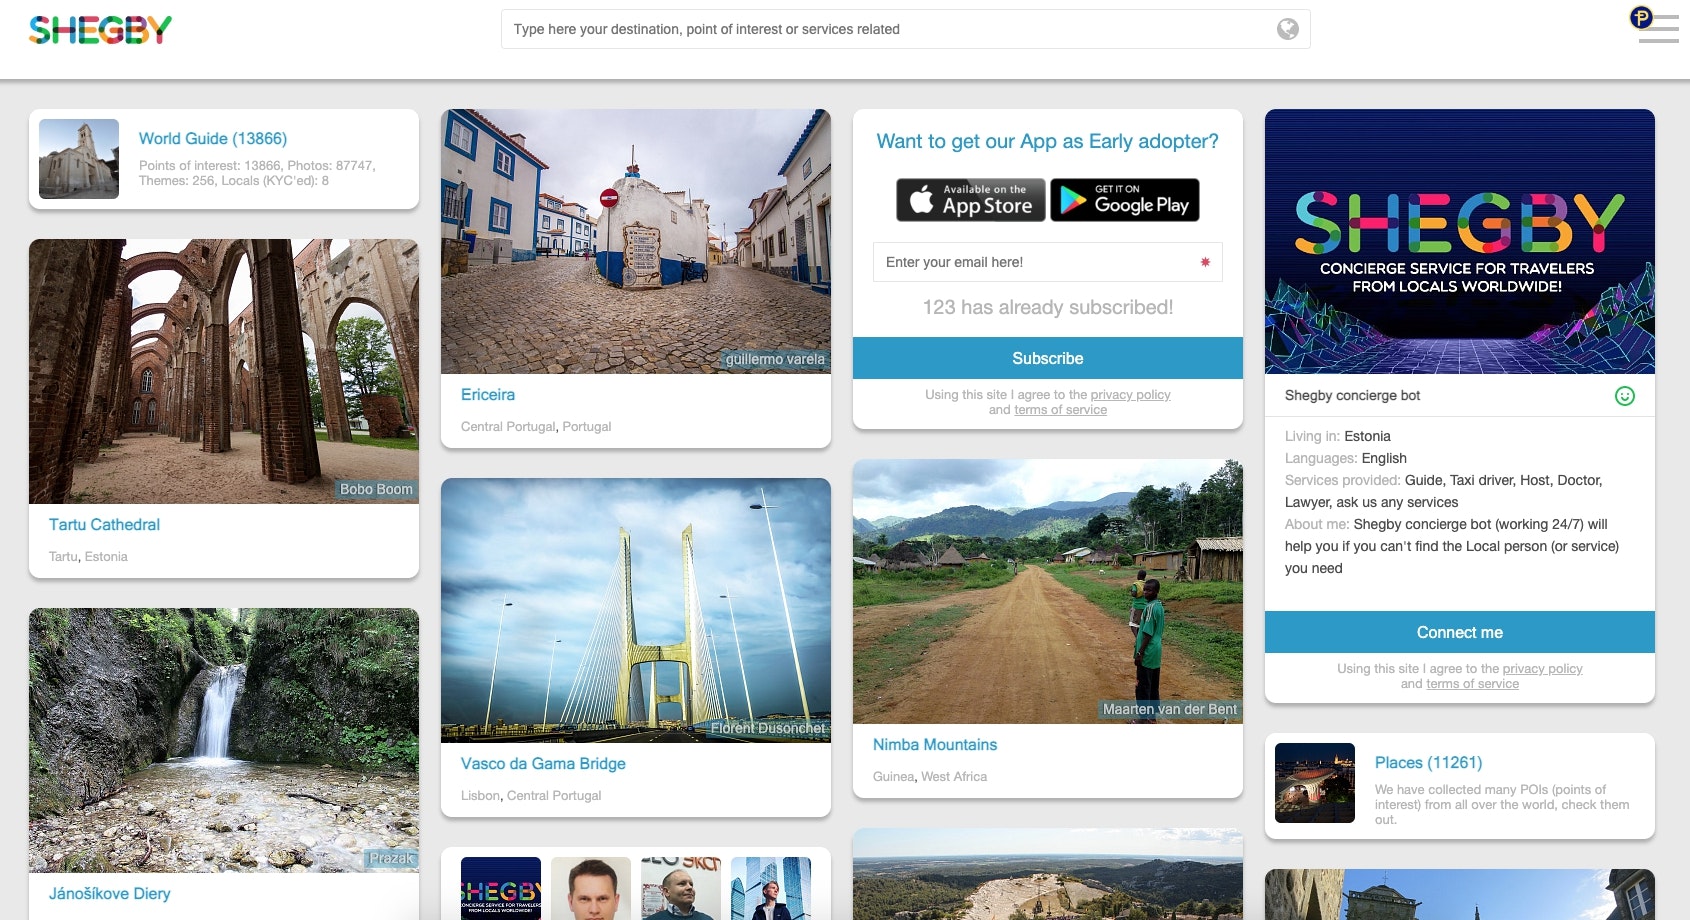Click photo credit Bobo Boom
Image resolution: width=1690 pixels, height=920 pixels.
pos(376,490)
